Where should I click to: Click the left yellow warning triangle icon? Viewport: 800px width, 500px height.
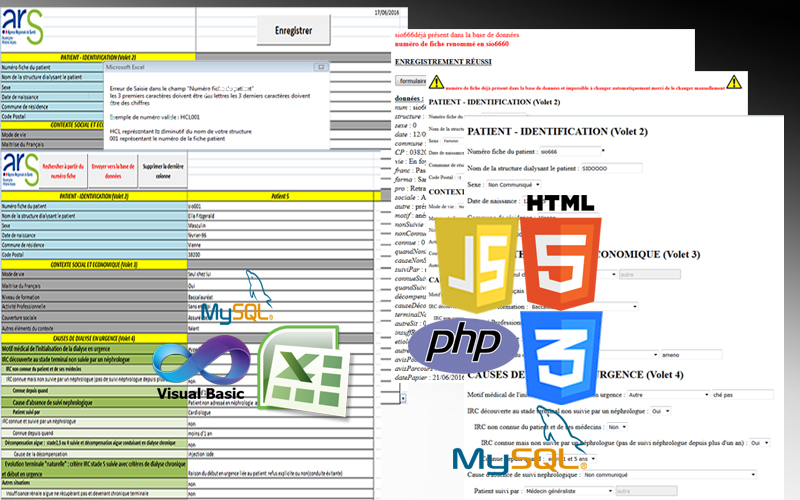436,82
